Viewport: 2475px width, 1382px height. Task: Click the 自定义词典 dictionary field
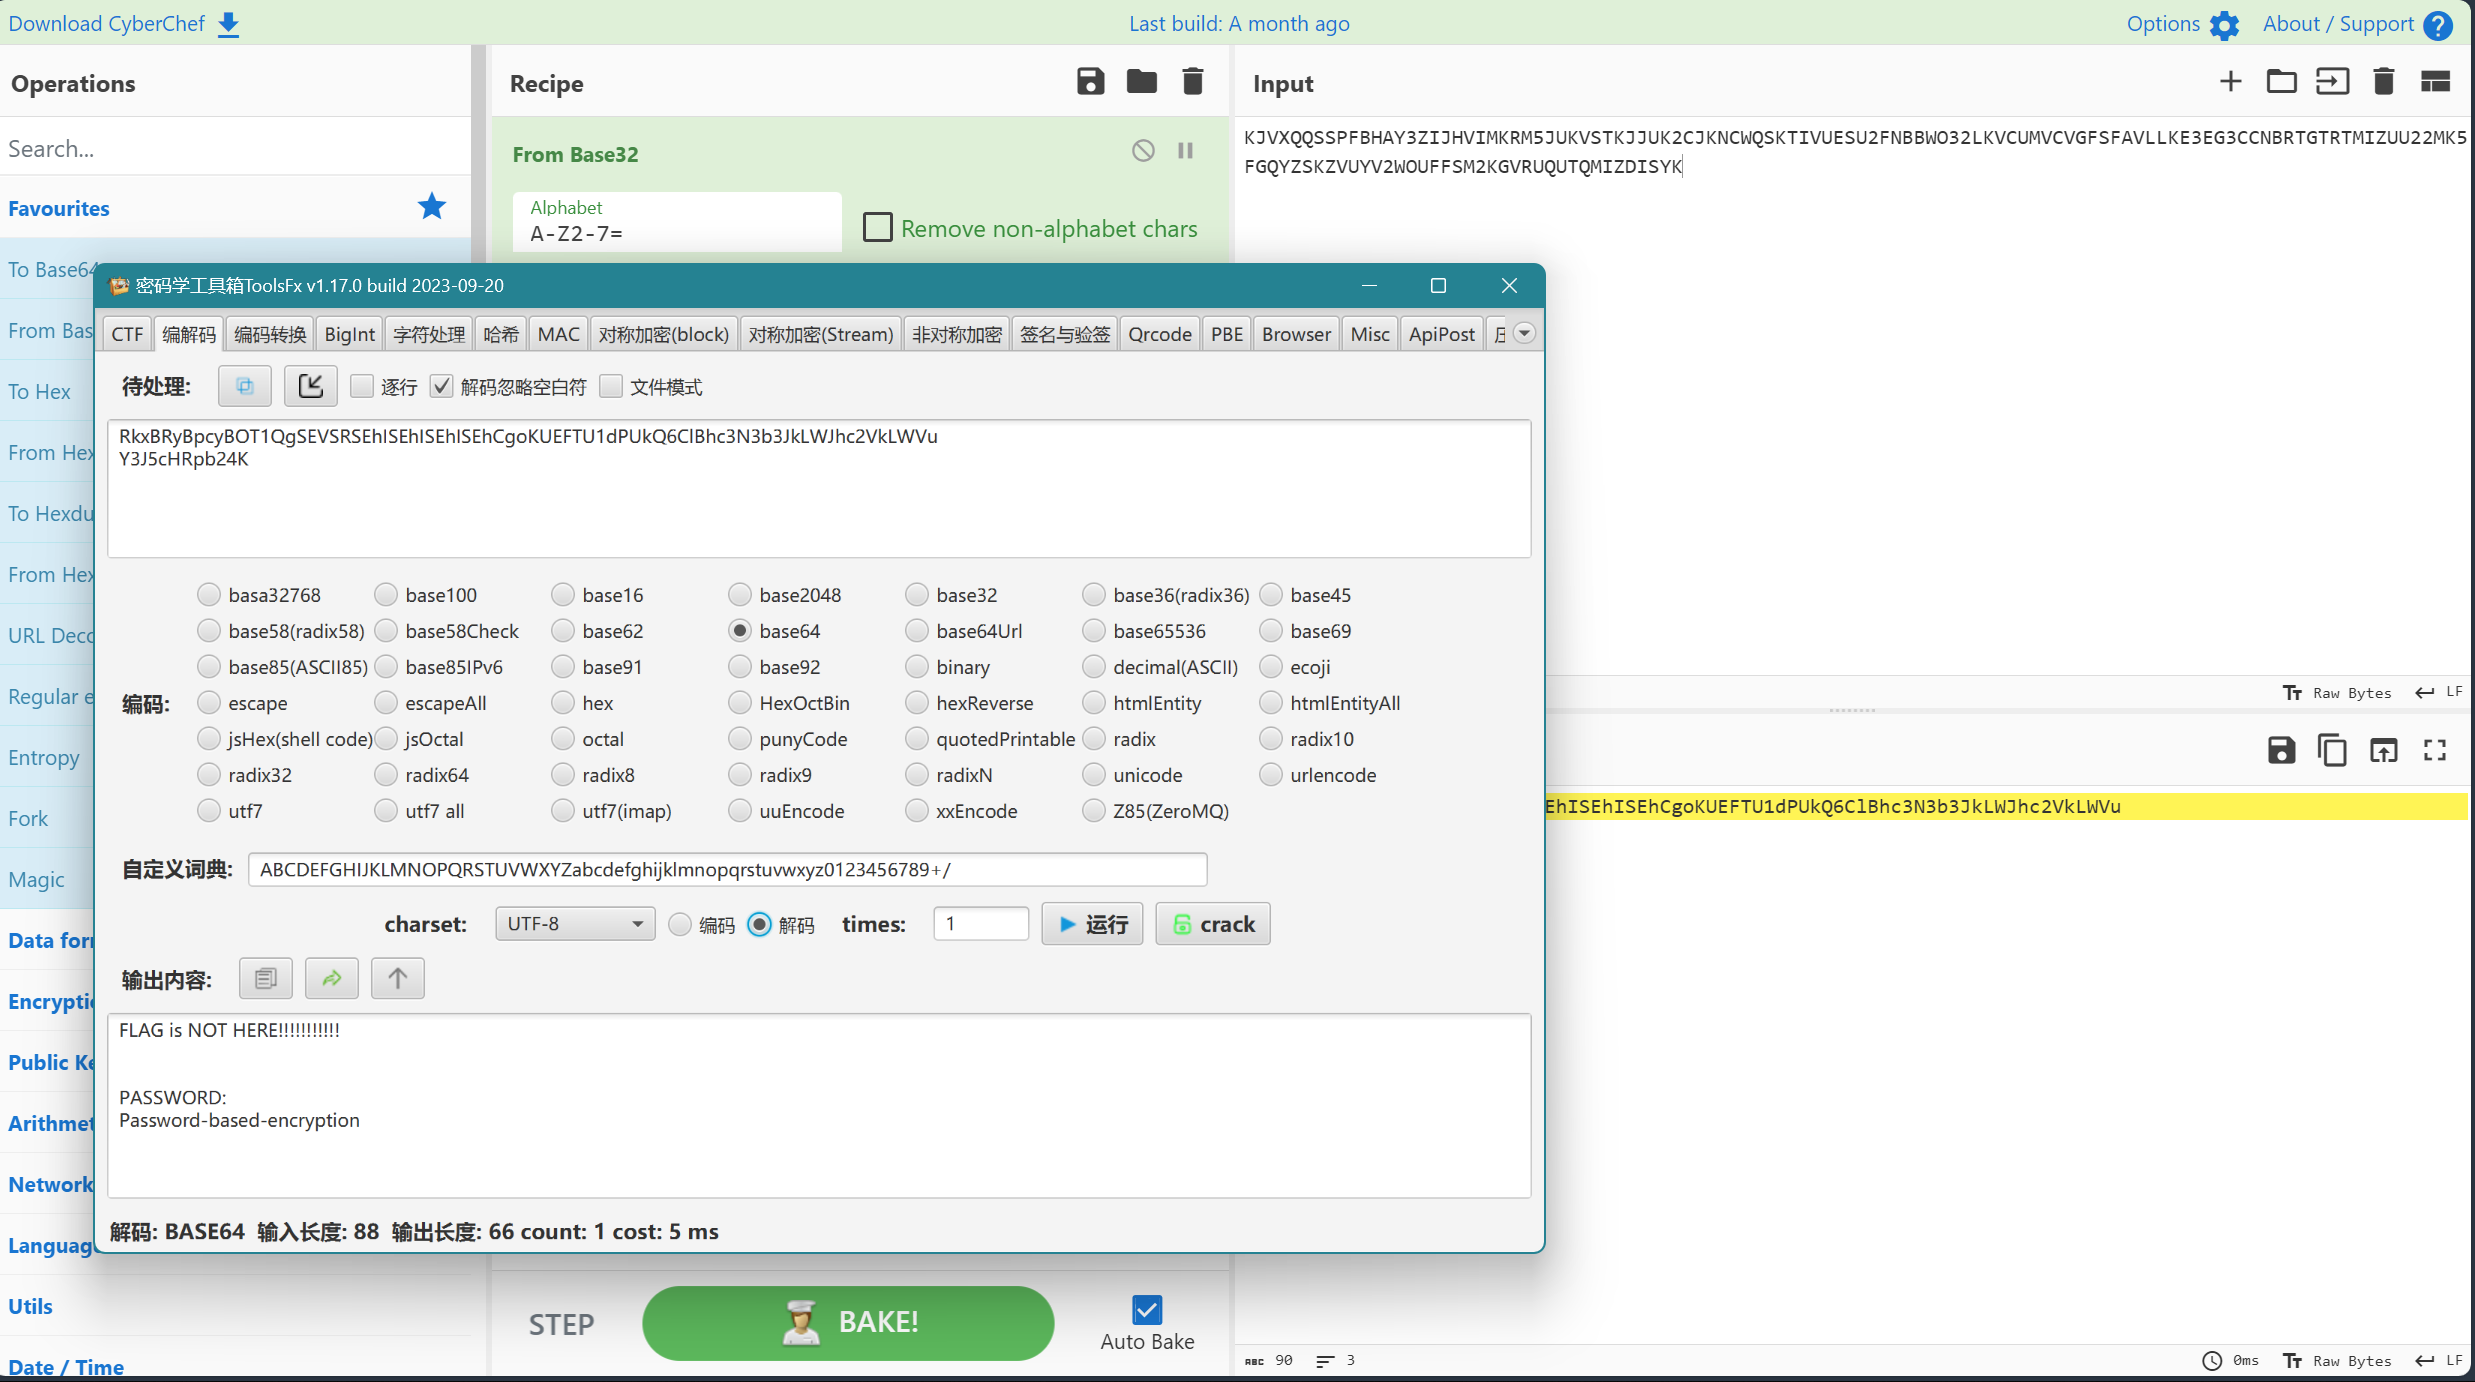tap(727, 869)
